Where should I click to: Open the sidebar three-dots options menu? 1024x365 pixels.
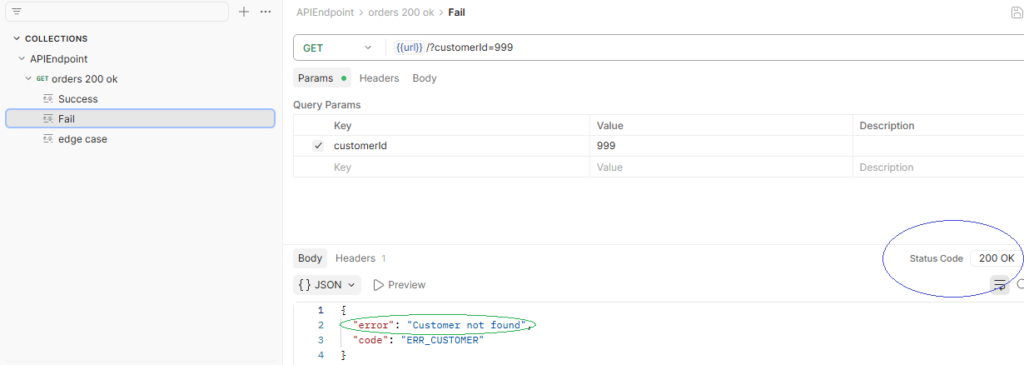tap(265, 11)
